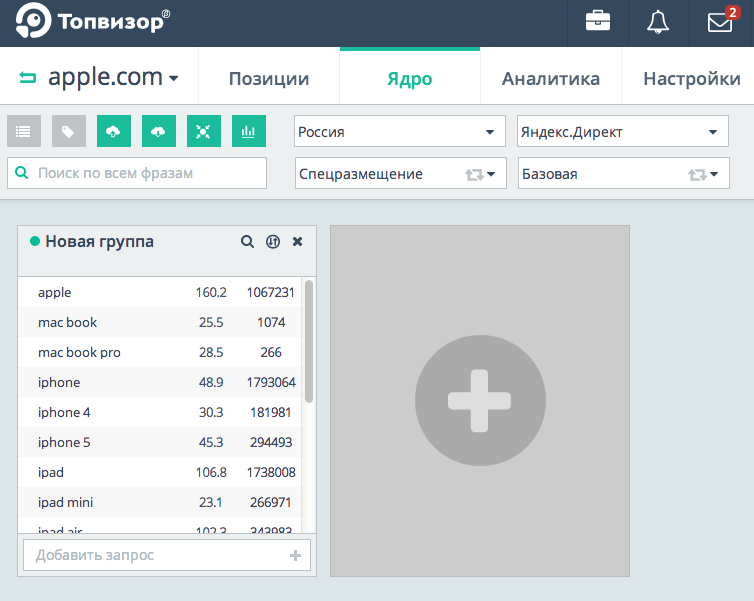This screenshot has height=601, width=754.
Task: Click the list view icon in toolbar
Action: coord(24,131)
